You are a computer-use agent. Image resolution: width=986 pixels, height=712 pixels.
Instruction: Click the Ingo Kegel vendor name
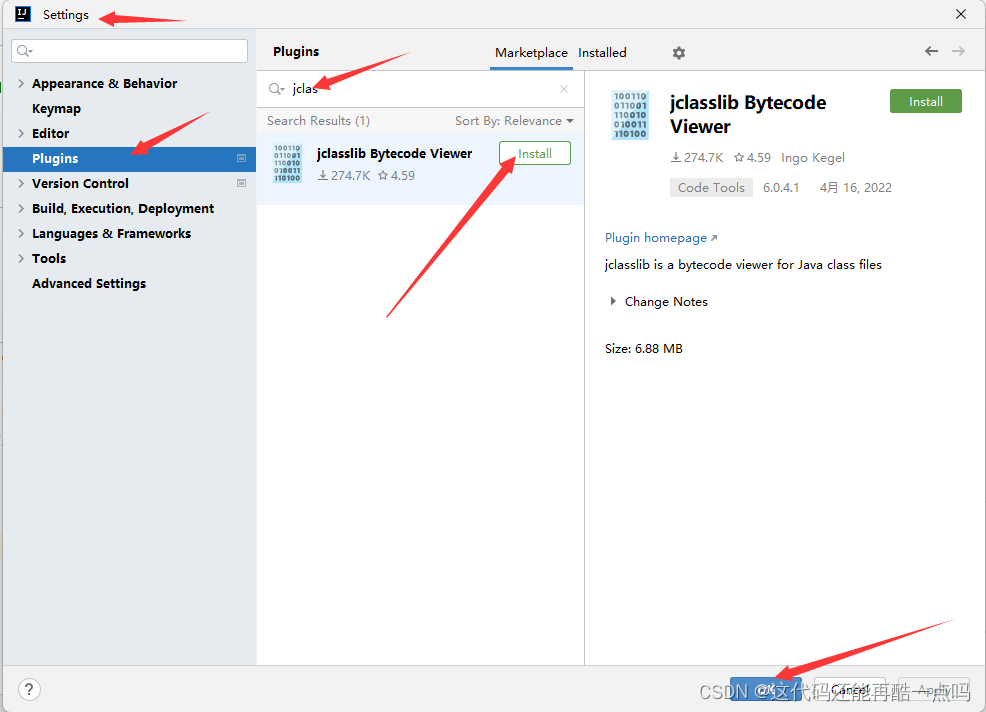(x=812, y=158)
